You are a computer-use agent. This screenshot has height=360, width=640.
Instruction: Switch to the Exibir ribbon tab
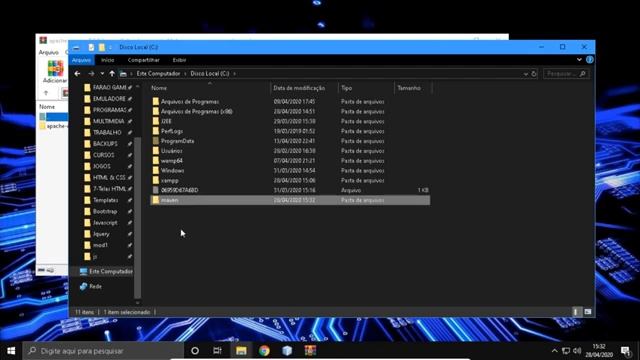point(179,60)
